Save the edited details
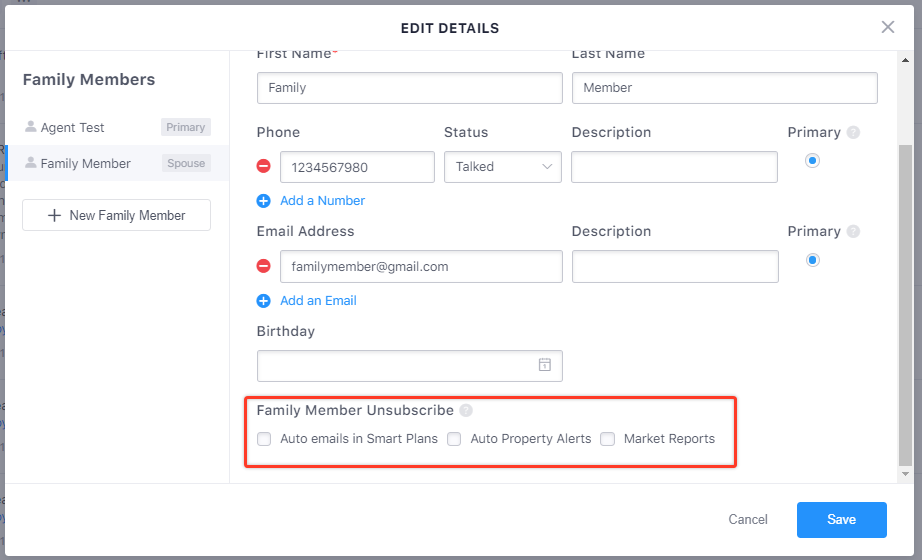The height and width of the screenshot is (560, 922). tap(841, 519)
